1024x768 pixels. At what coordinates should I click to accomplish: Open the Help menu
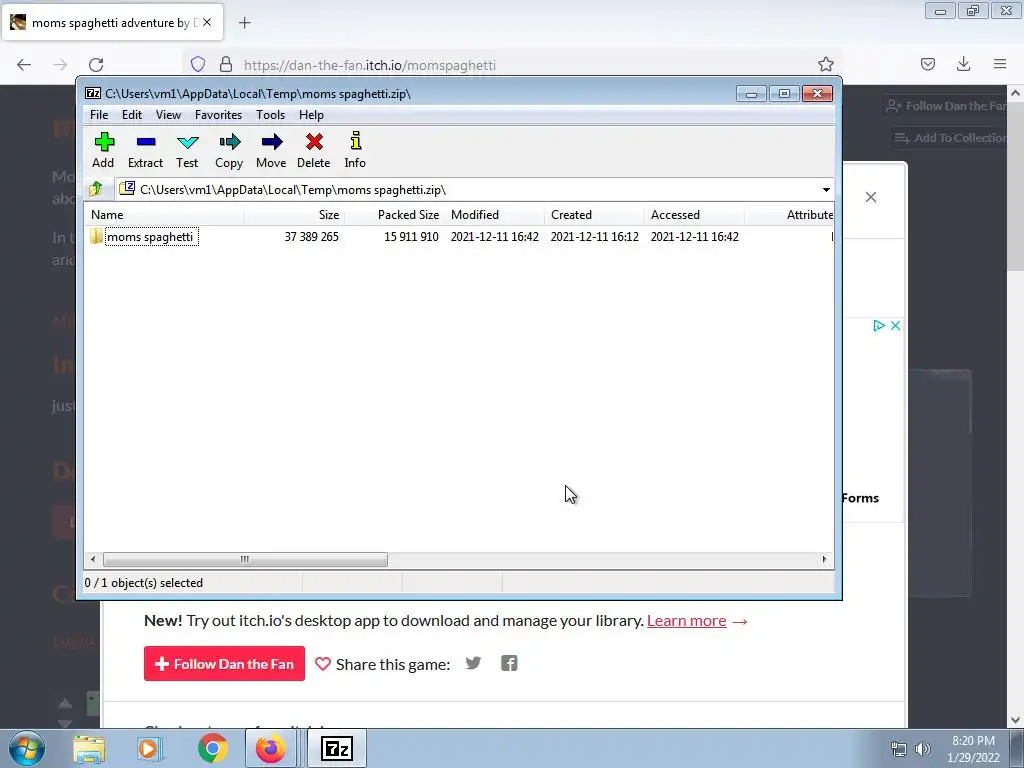coord(312,115)
